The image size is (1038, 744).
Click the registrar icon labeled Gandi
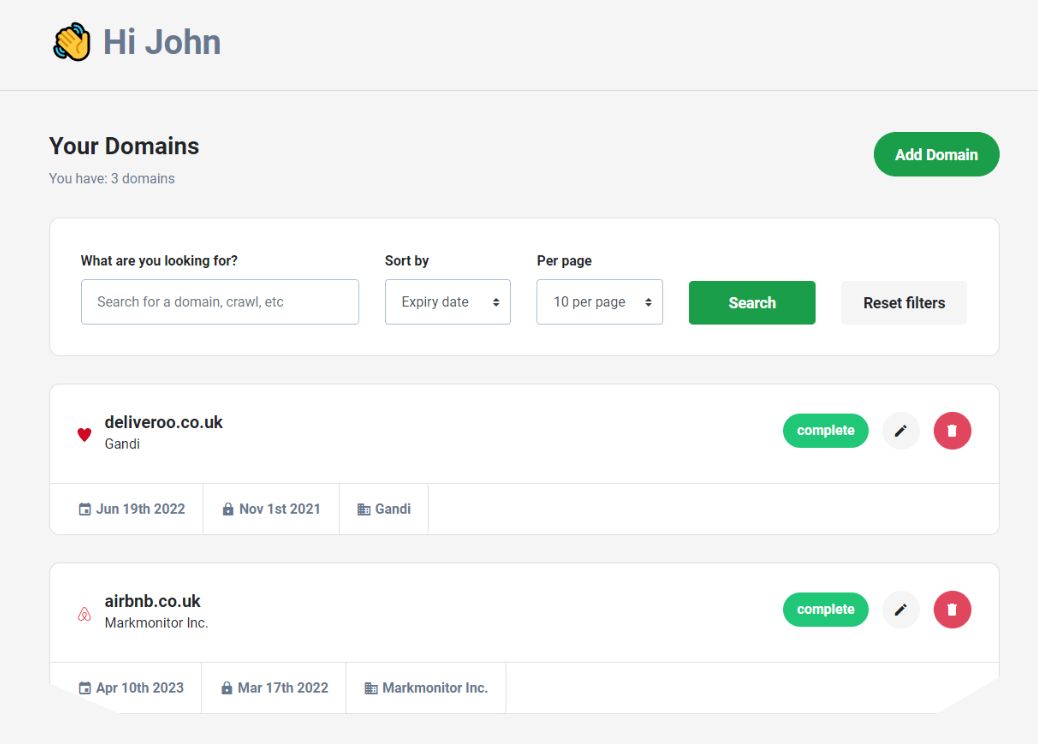(x=362, y=508)
